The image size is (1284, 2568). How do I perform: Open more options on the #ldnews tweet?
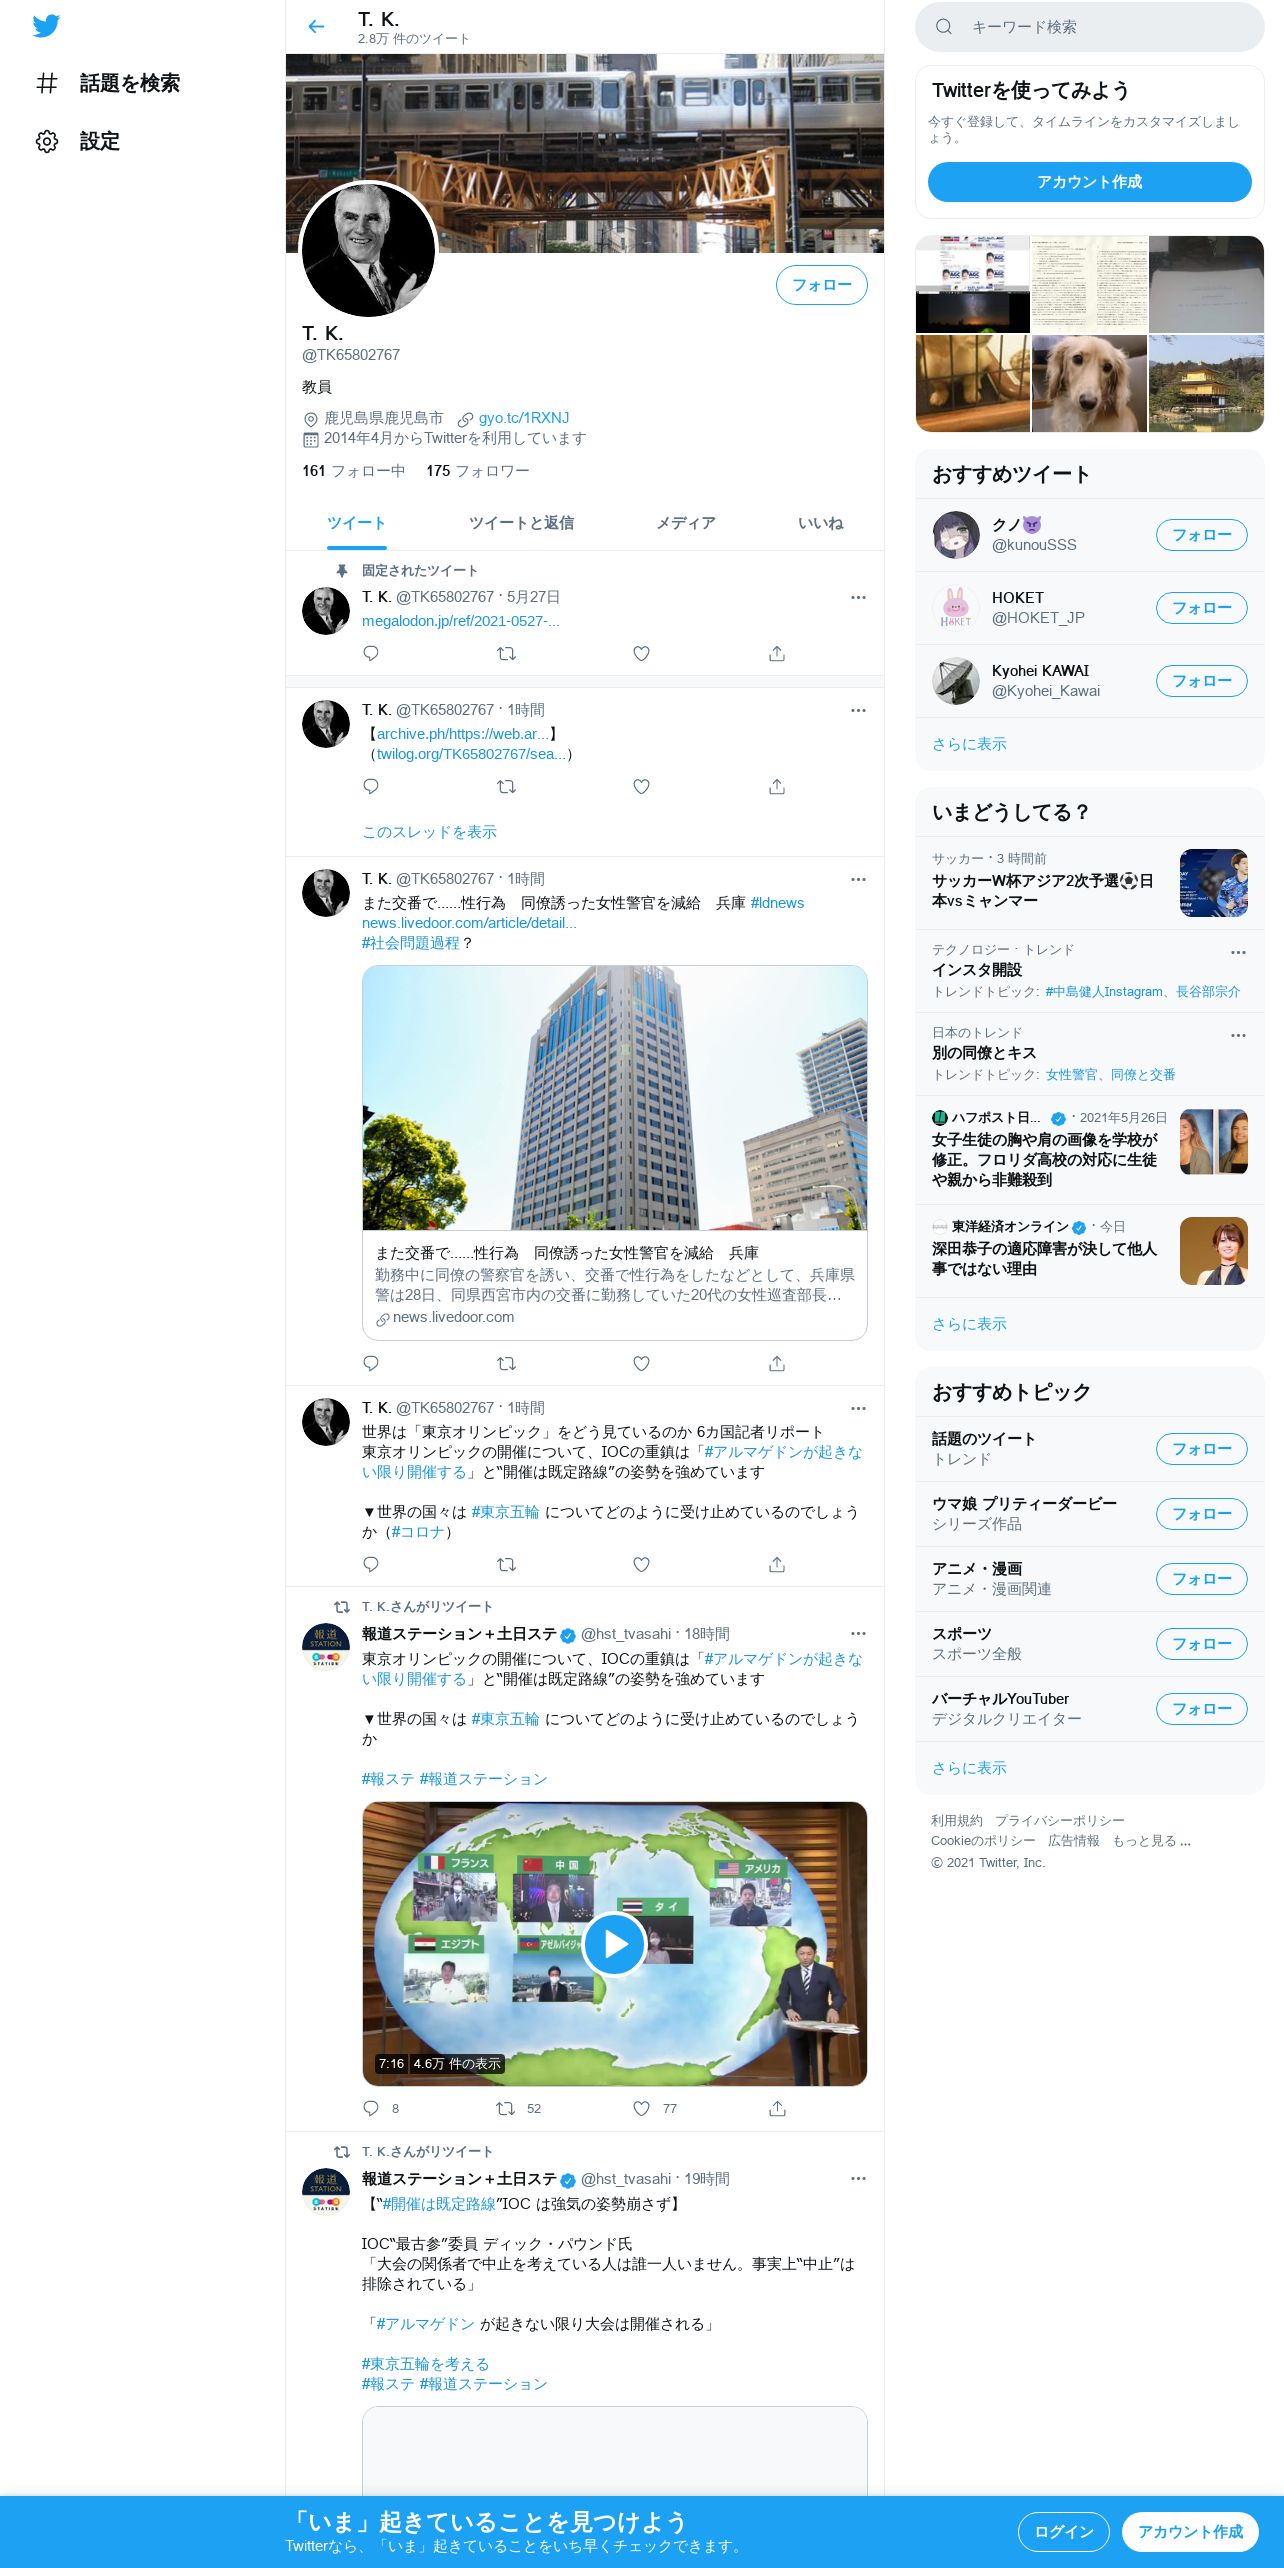858,879
